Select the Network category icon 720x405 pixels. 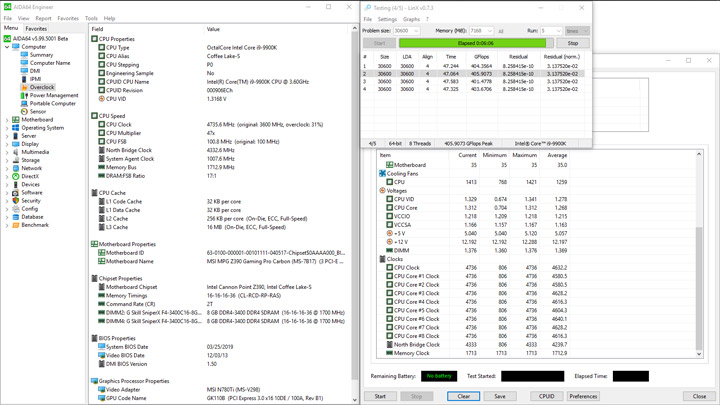coord(16,169)
